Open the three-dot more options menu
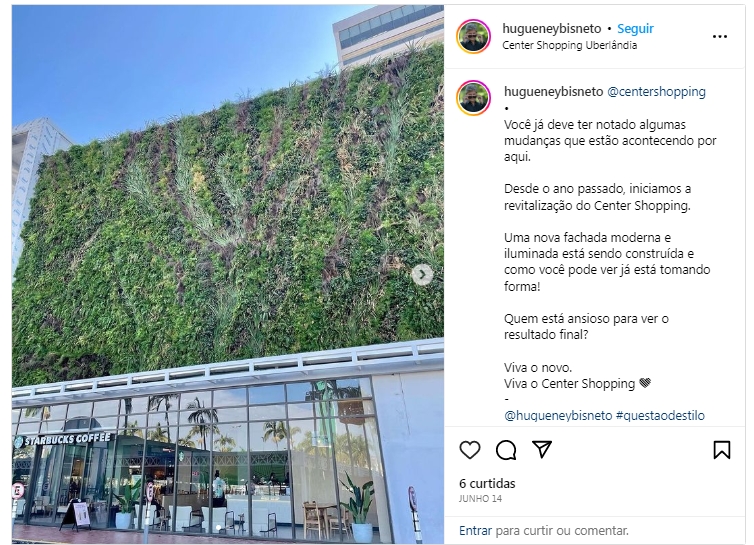 [720, 37]
